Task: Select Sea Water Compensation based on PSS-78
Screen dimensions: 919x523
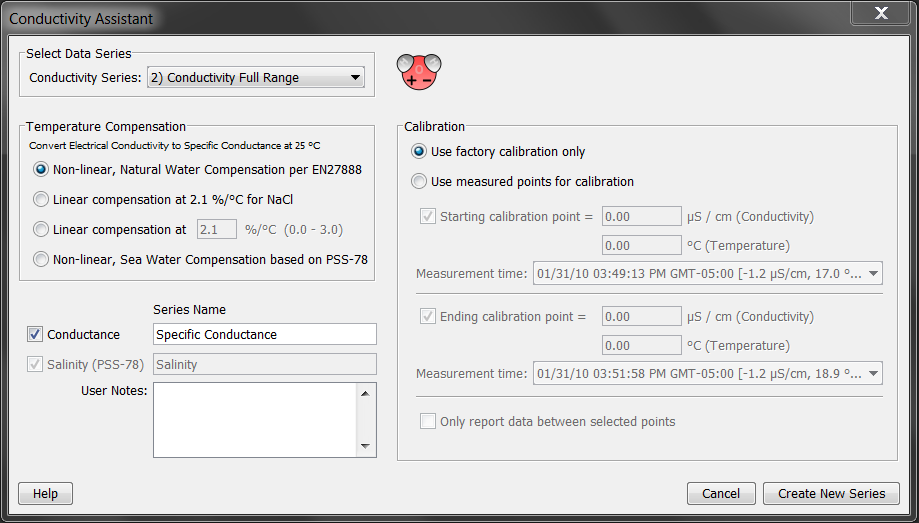Action: pyautogui.click(x=41, y=259)
